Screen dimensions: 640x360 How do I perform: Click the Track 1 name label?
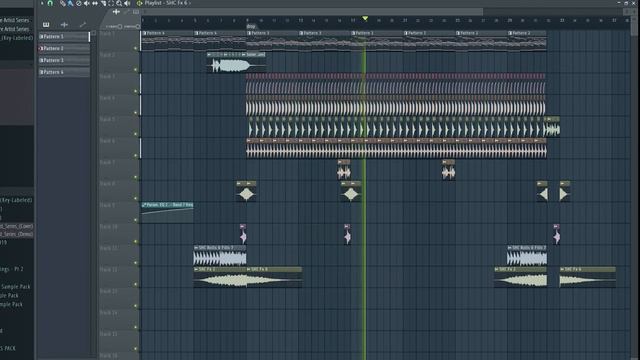click(108, 34)
